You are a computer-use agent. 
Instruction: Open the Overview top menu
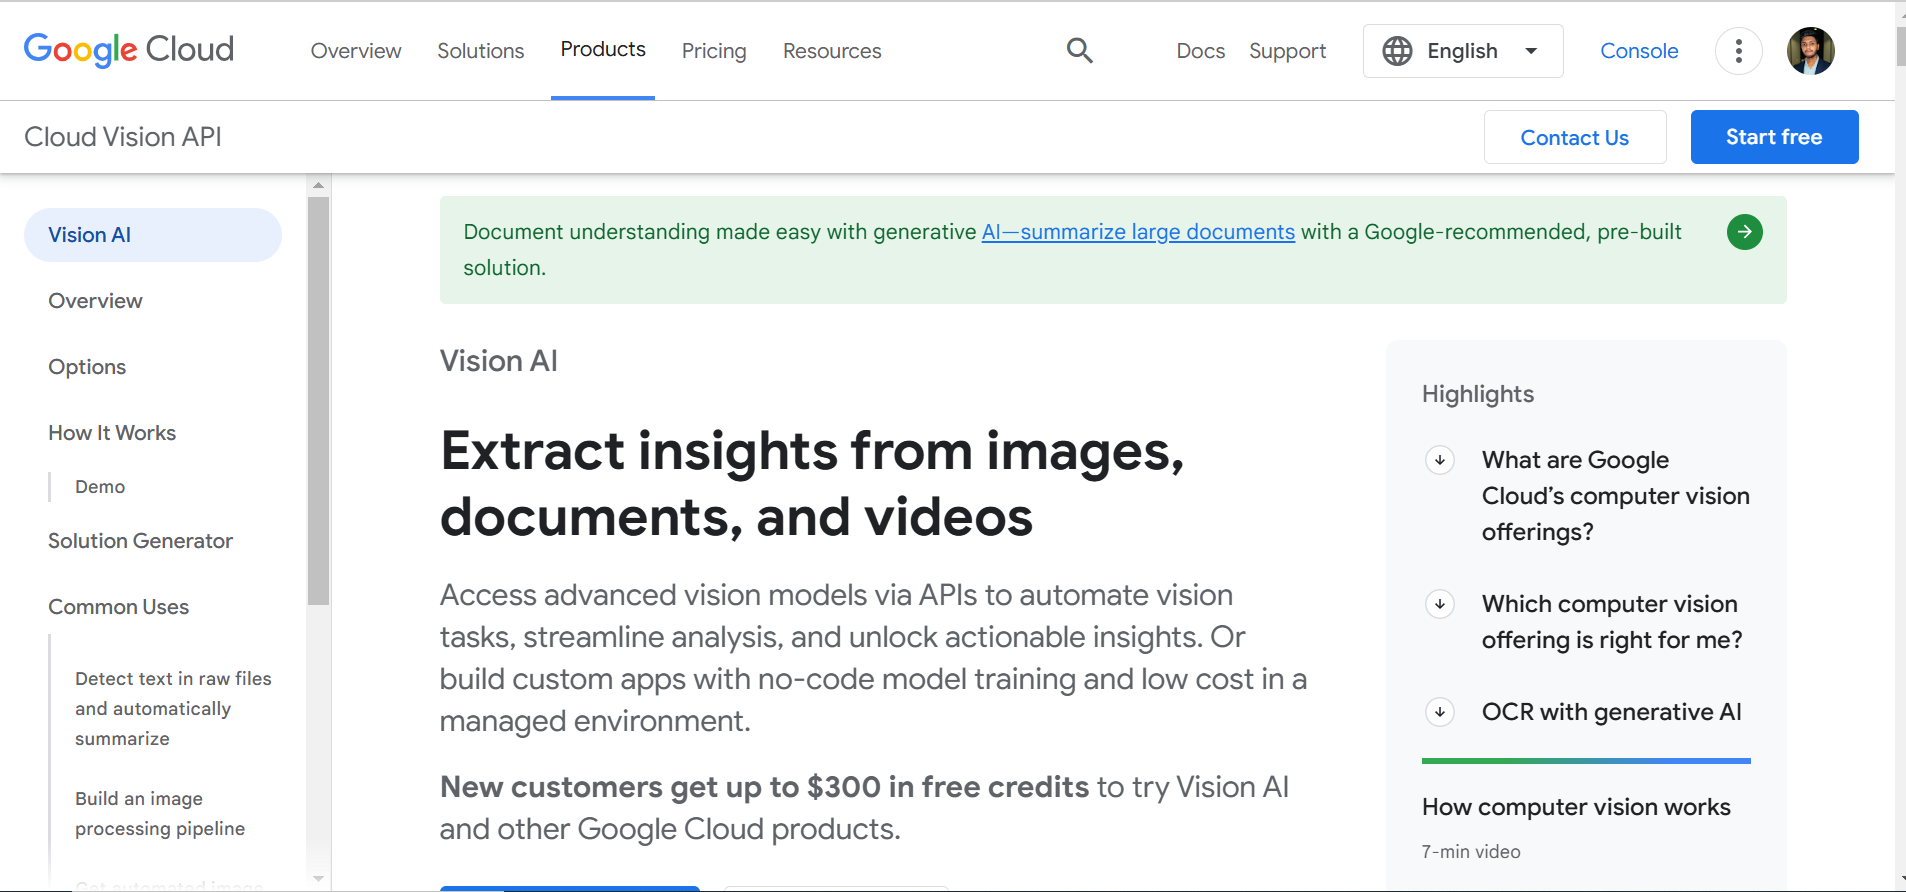point(356,51)
